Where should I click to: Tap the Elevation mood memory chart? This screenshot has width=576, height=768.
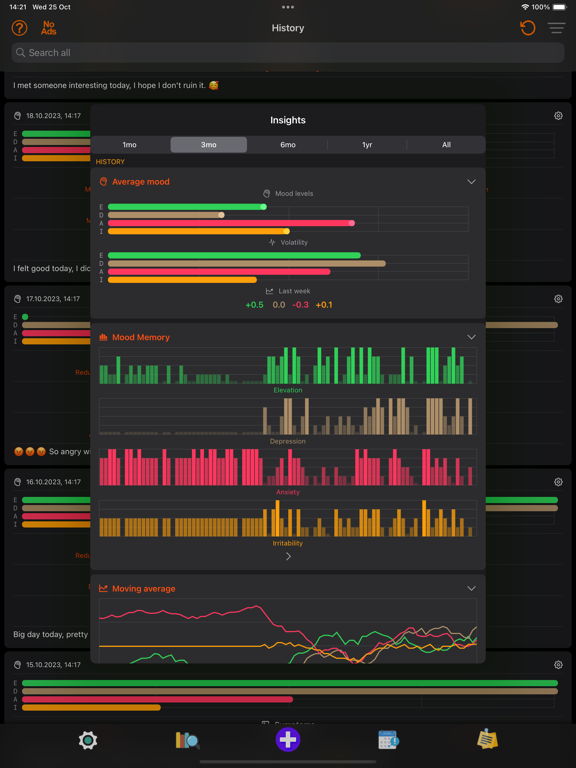(288, 365)
